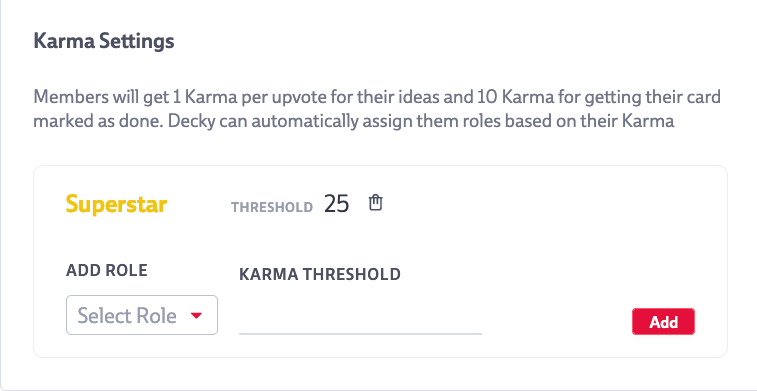Click empty space right of the trash icon
This screenshot has height=391, width=757.
(531, 203)
